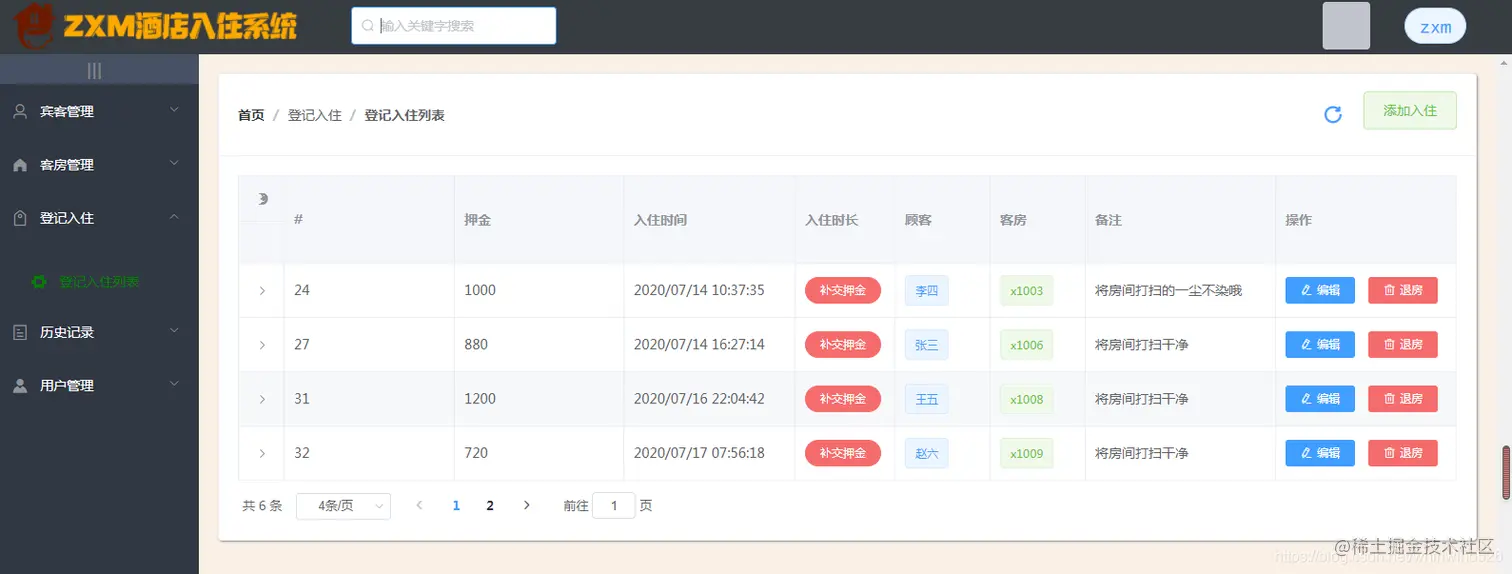Open 客房管理 menu
Screen dimensions: 1512x574
click(99, 165)
